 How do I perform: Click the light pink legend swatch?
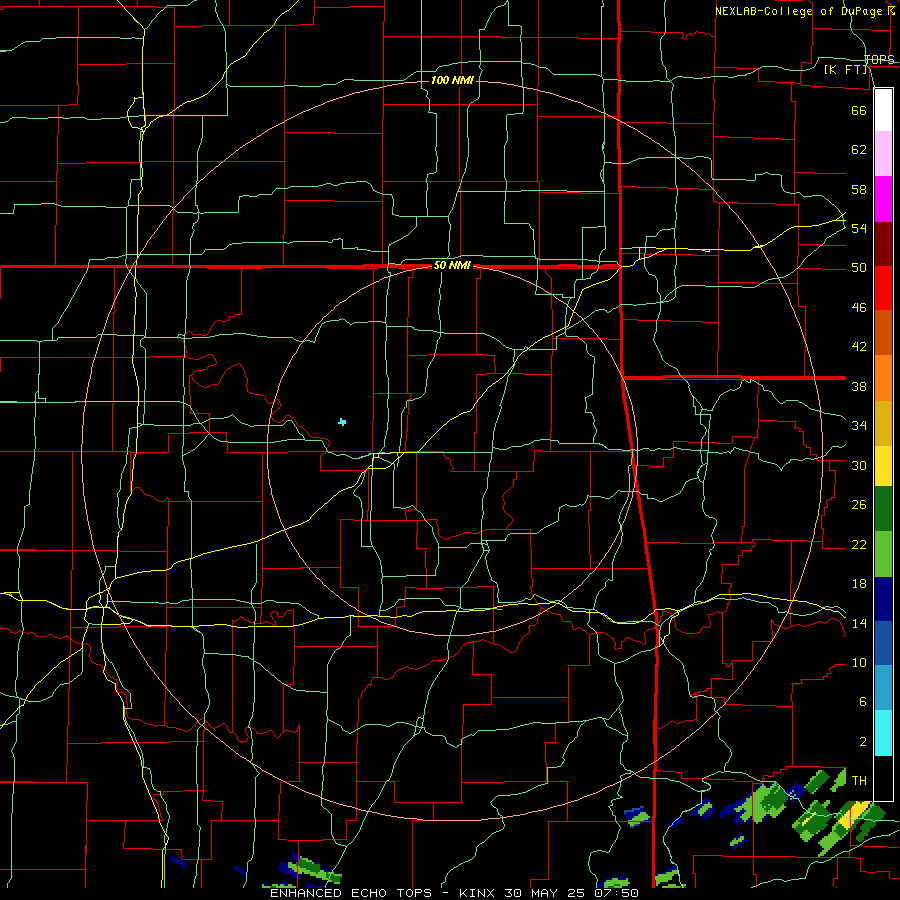pyautogui.click(x=883, y=153)
